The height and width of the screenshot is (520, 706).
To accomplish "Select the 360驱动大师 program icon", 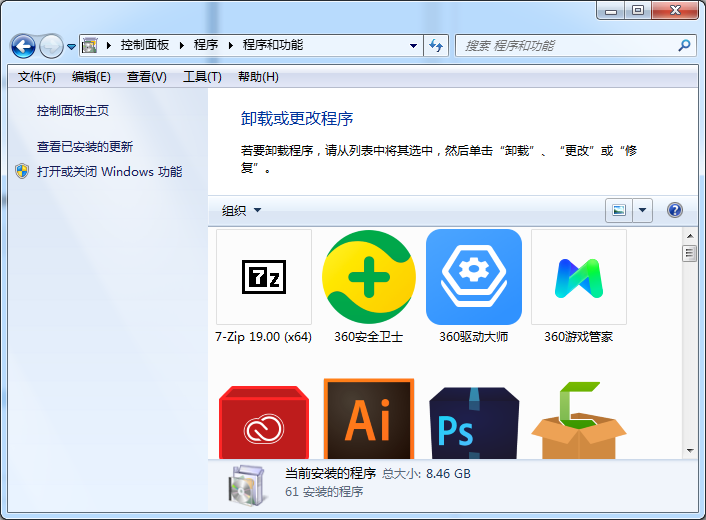I will coord(474,277).
